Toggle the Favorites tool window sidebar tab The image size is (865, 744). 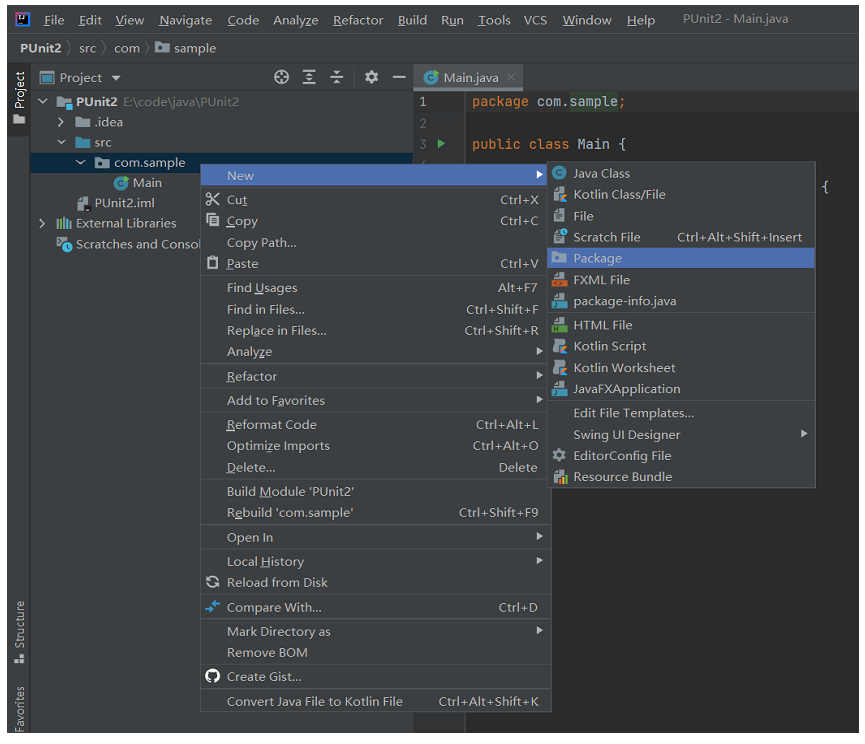19,709
